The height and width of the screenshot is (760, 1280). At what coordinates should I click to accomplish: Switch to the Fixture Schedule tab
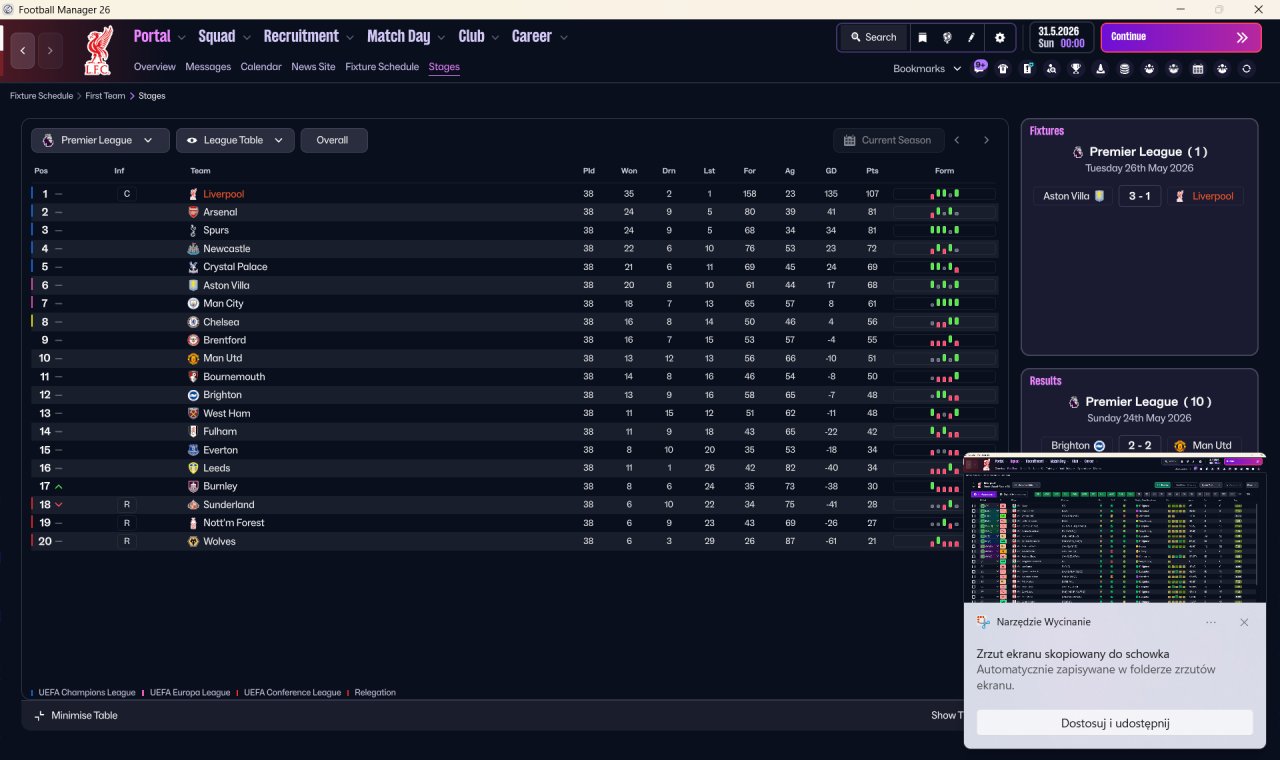(382, 67)
